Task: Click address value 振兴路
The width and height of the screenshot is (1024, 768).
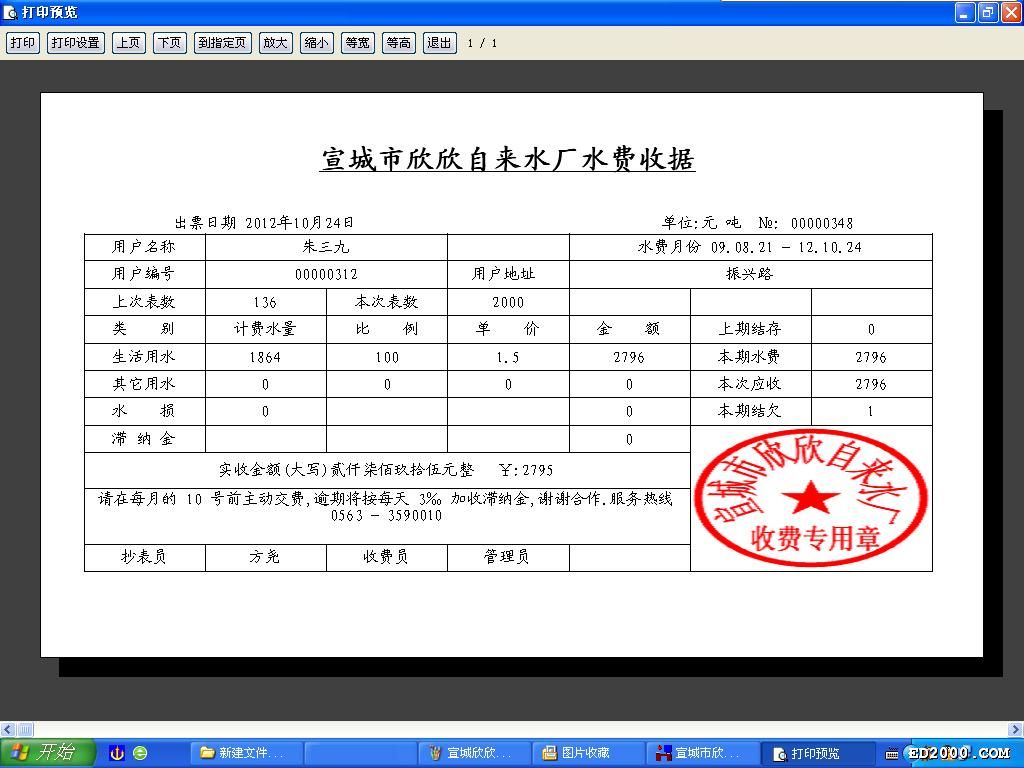Action: (750, 274)
